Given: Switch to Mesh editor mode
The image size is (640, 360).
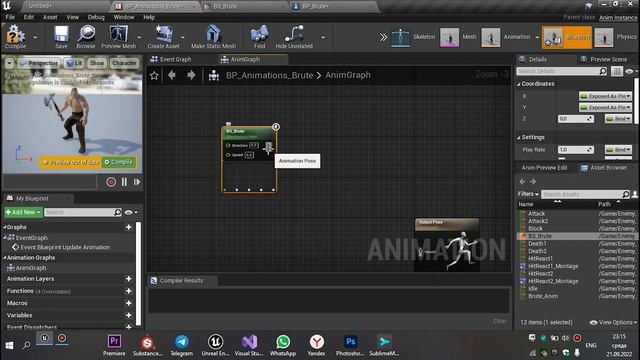Looking at the screenshot, I should [458, 37].
